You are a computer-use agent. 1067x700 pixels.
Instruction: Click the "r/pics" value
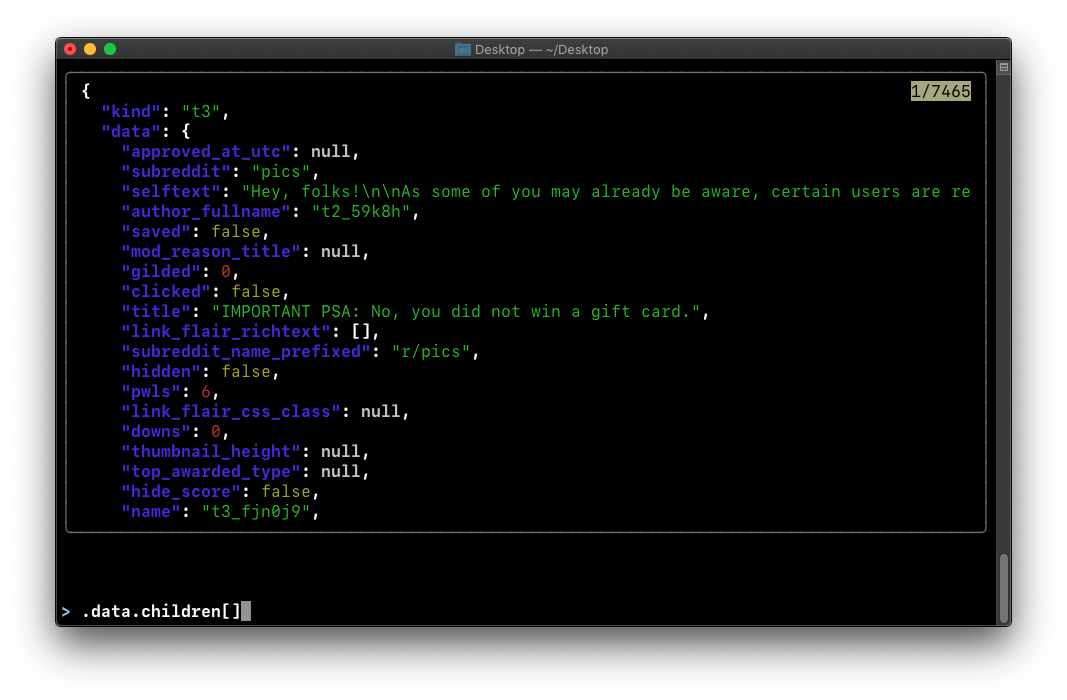pyautogui.click(x=431, y=352)
